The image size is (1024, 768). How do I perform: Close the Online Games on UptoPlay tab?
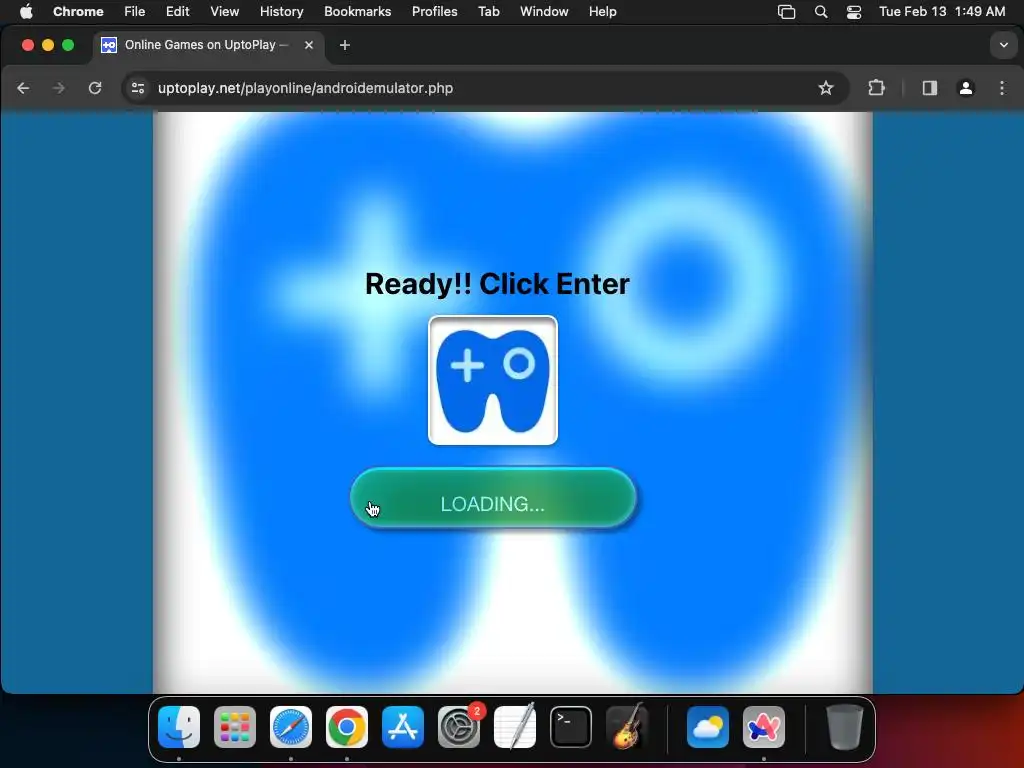309,45
